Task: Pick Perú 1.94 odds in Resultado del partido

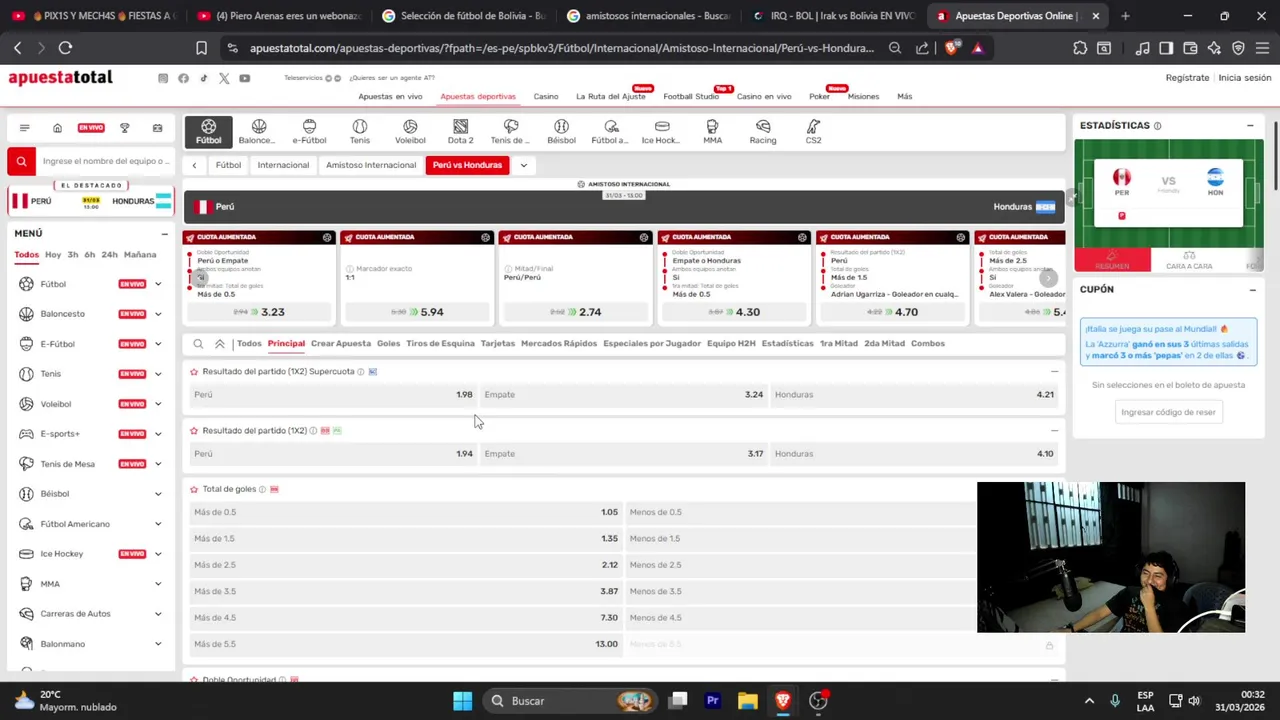Action: click(333, 454)
